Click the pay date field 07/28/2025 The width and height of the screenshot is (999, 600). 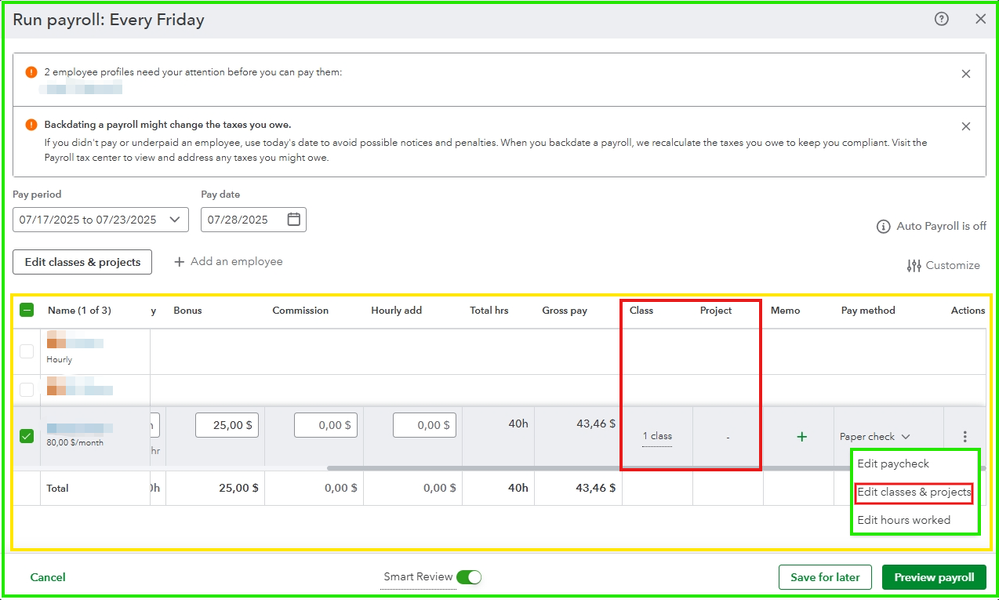tap(254, 219)
